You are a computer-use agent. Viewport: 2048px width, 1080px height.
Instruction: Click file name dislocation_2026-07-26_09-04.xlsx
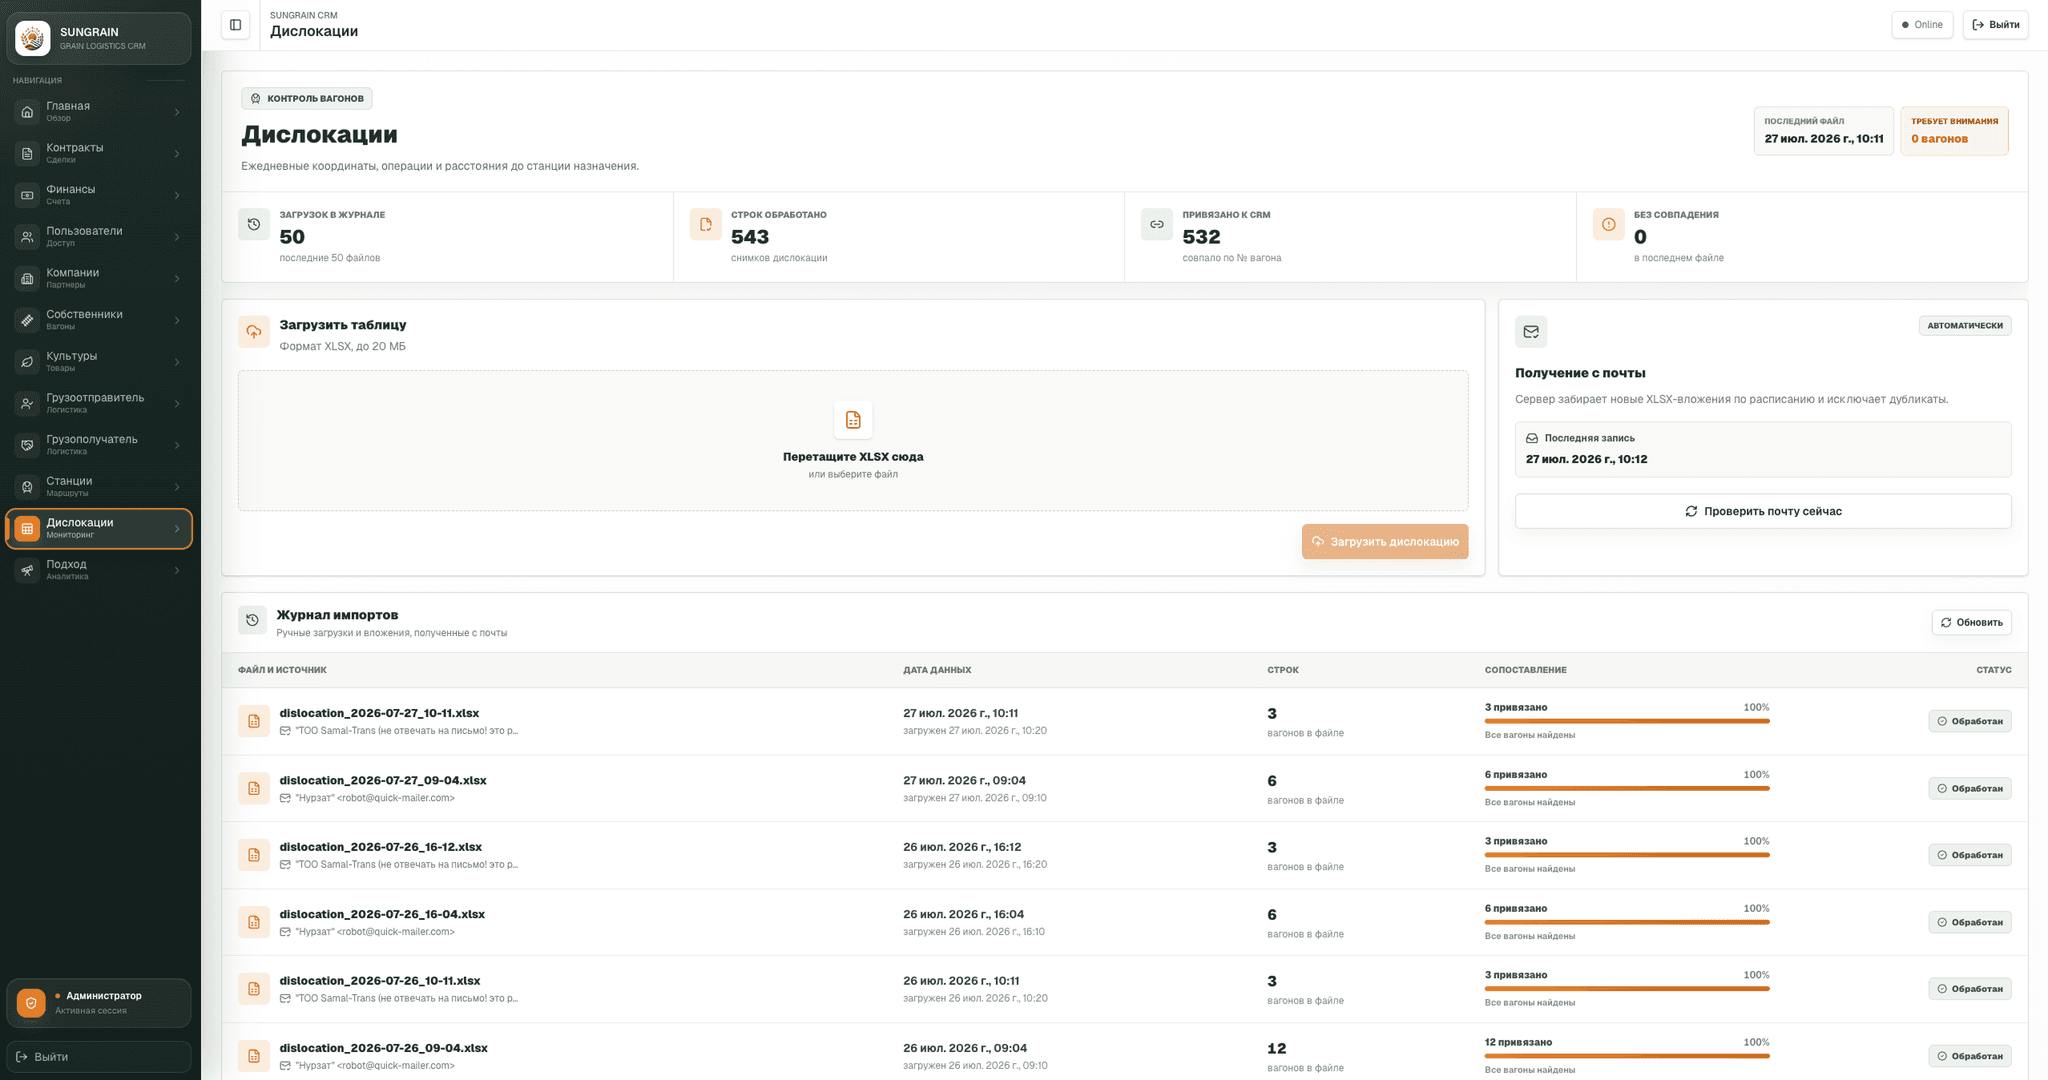pos(384,1048)
